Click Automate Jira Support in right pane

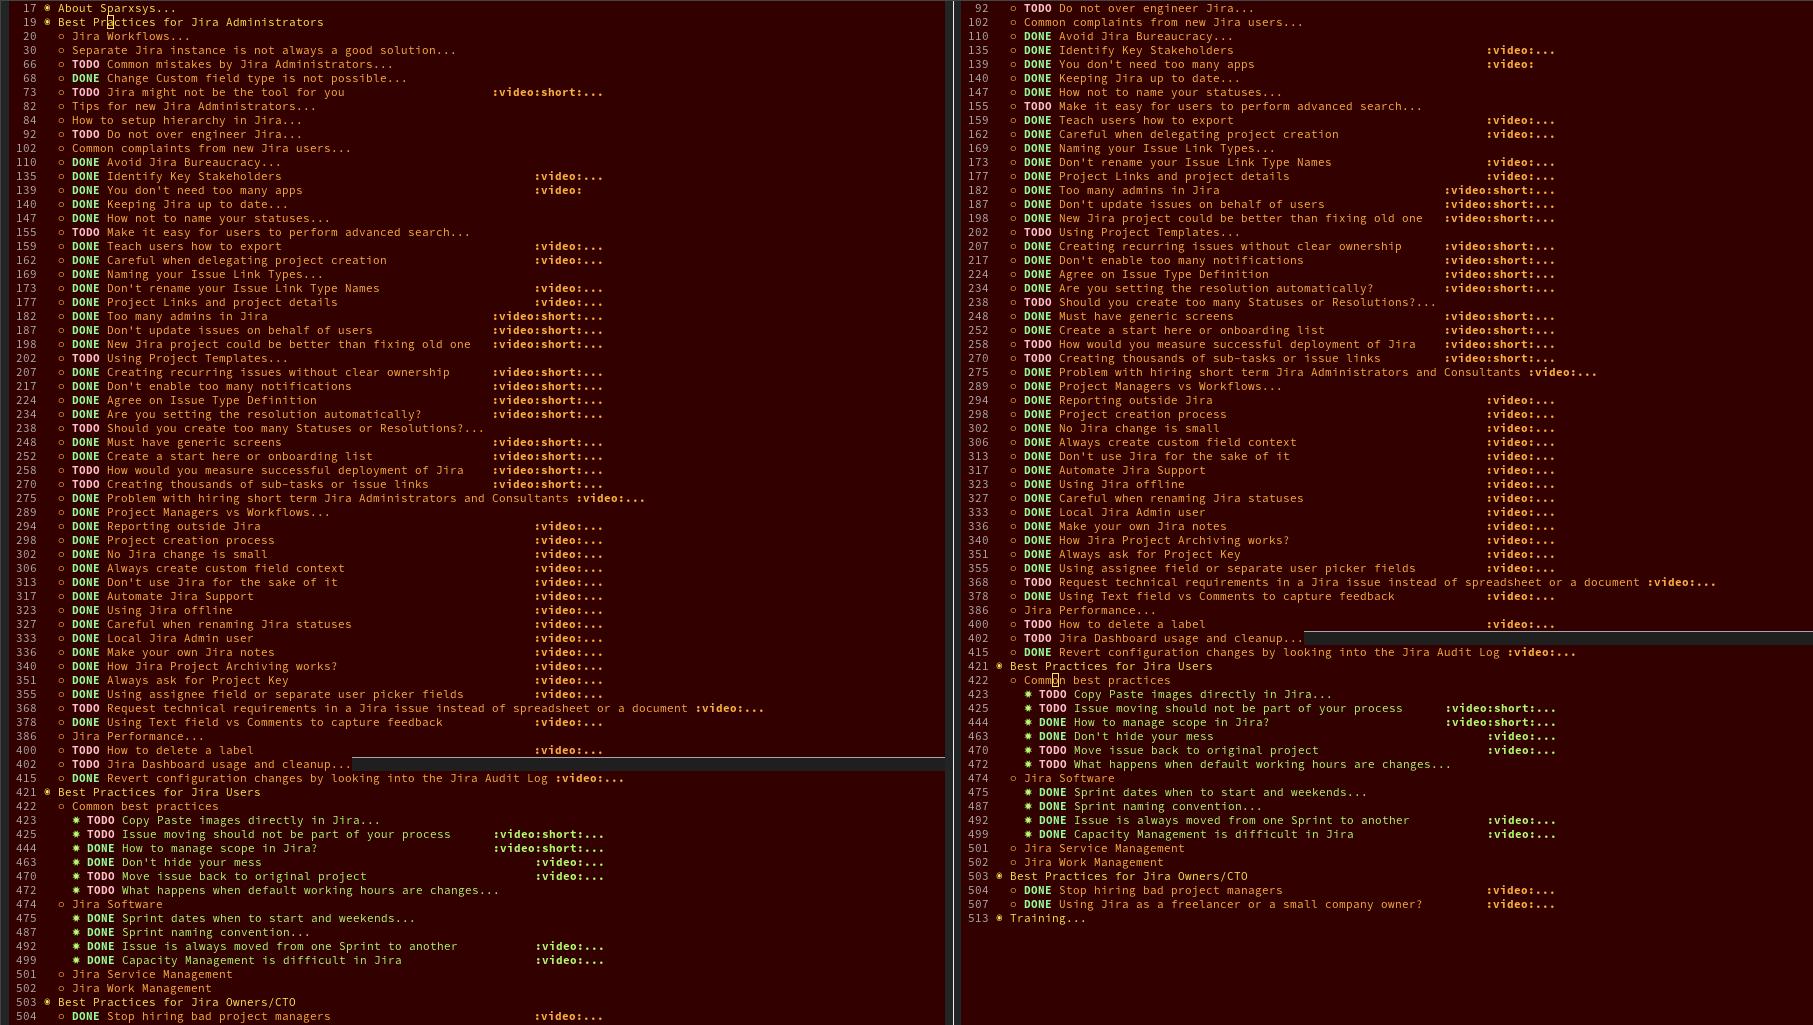1131,470
